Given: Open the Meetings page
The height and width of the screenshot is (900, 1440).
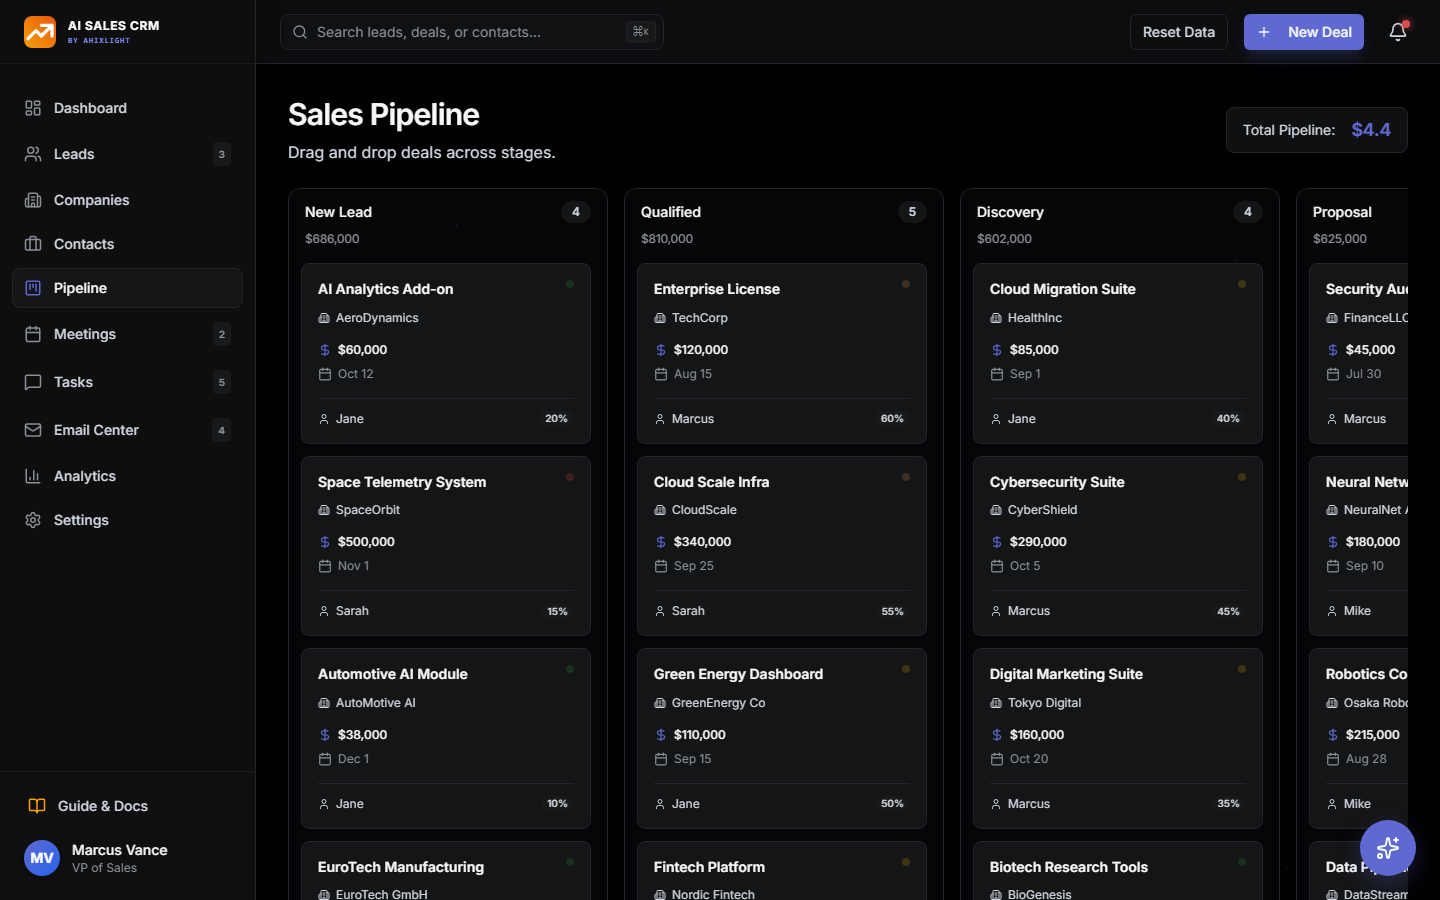Looking at the screenshot, I should 127,334.
